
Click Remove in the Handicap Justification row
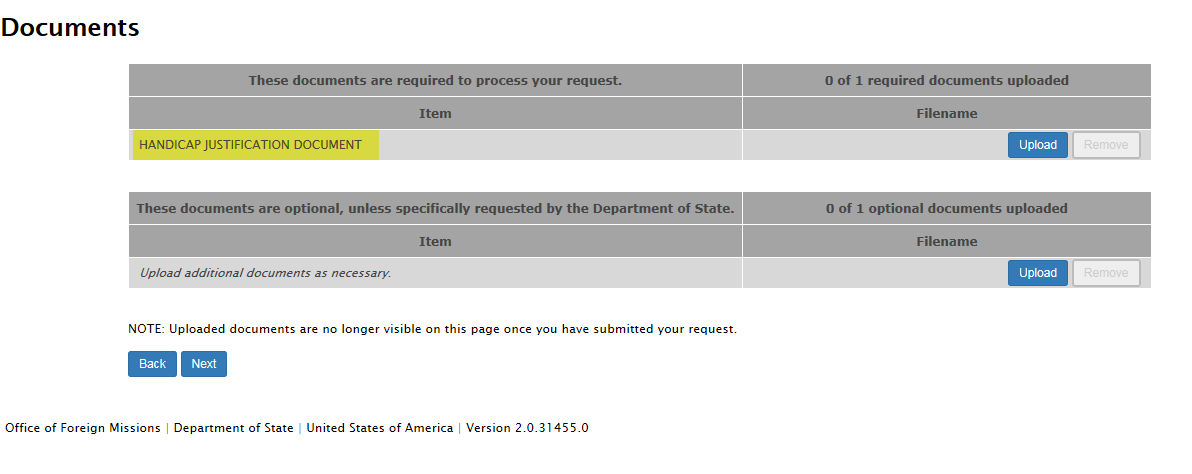click(x=1106, y=145)
